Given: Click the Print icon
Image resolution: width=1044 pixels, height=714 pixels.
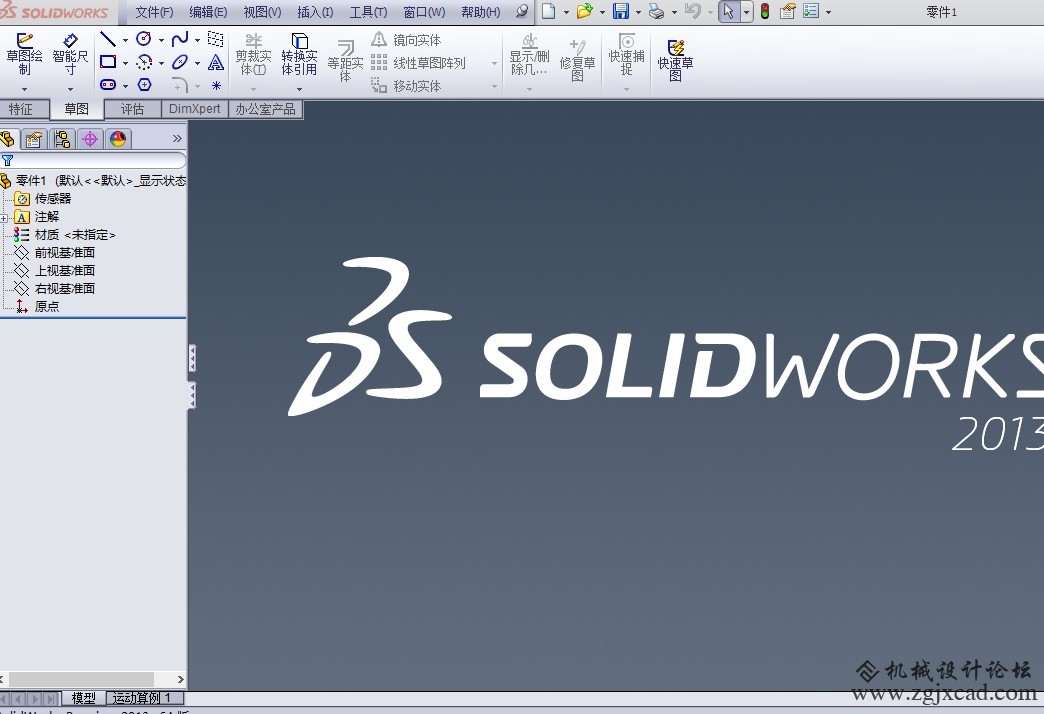Looking at the screenshot, I should [x=656, y=11].
